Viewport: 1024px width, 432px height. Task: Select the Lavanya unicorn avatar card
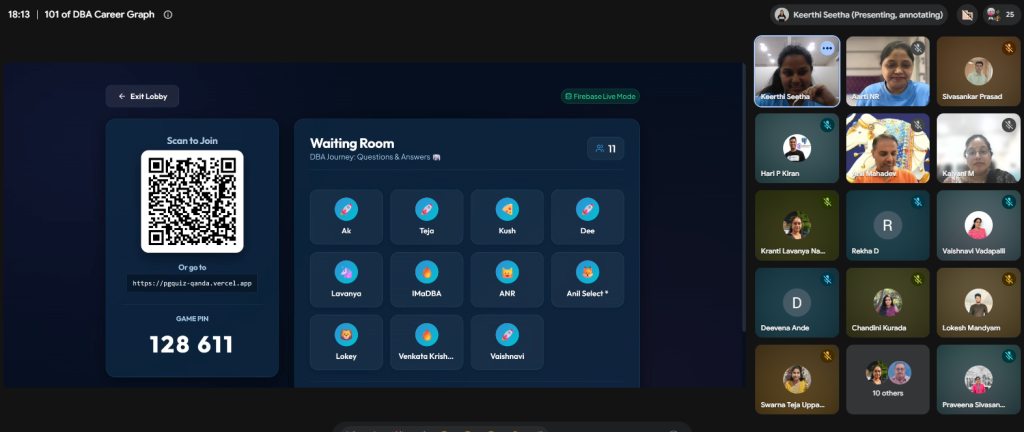click(x=346, y=279)
